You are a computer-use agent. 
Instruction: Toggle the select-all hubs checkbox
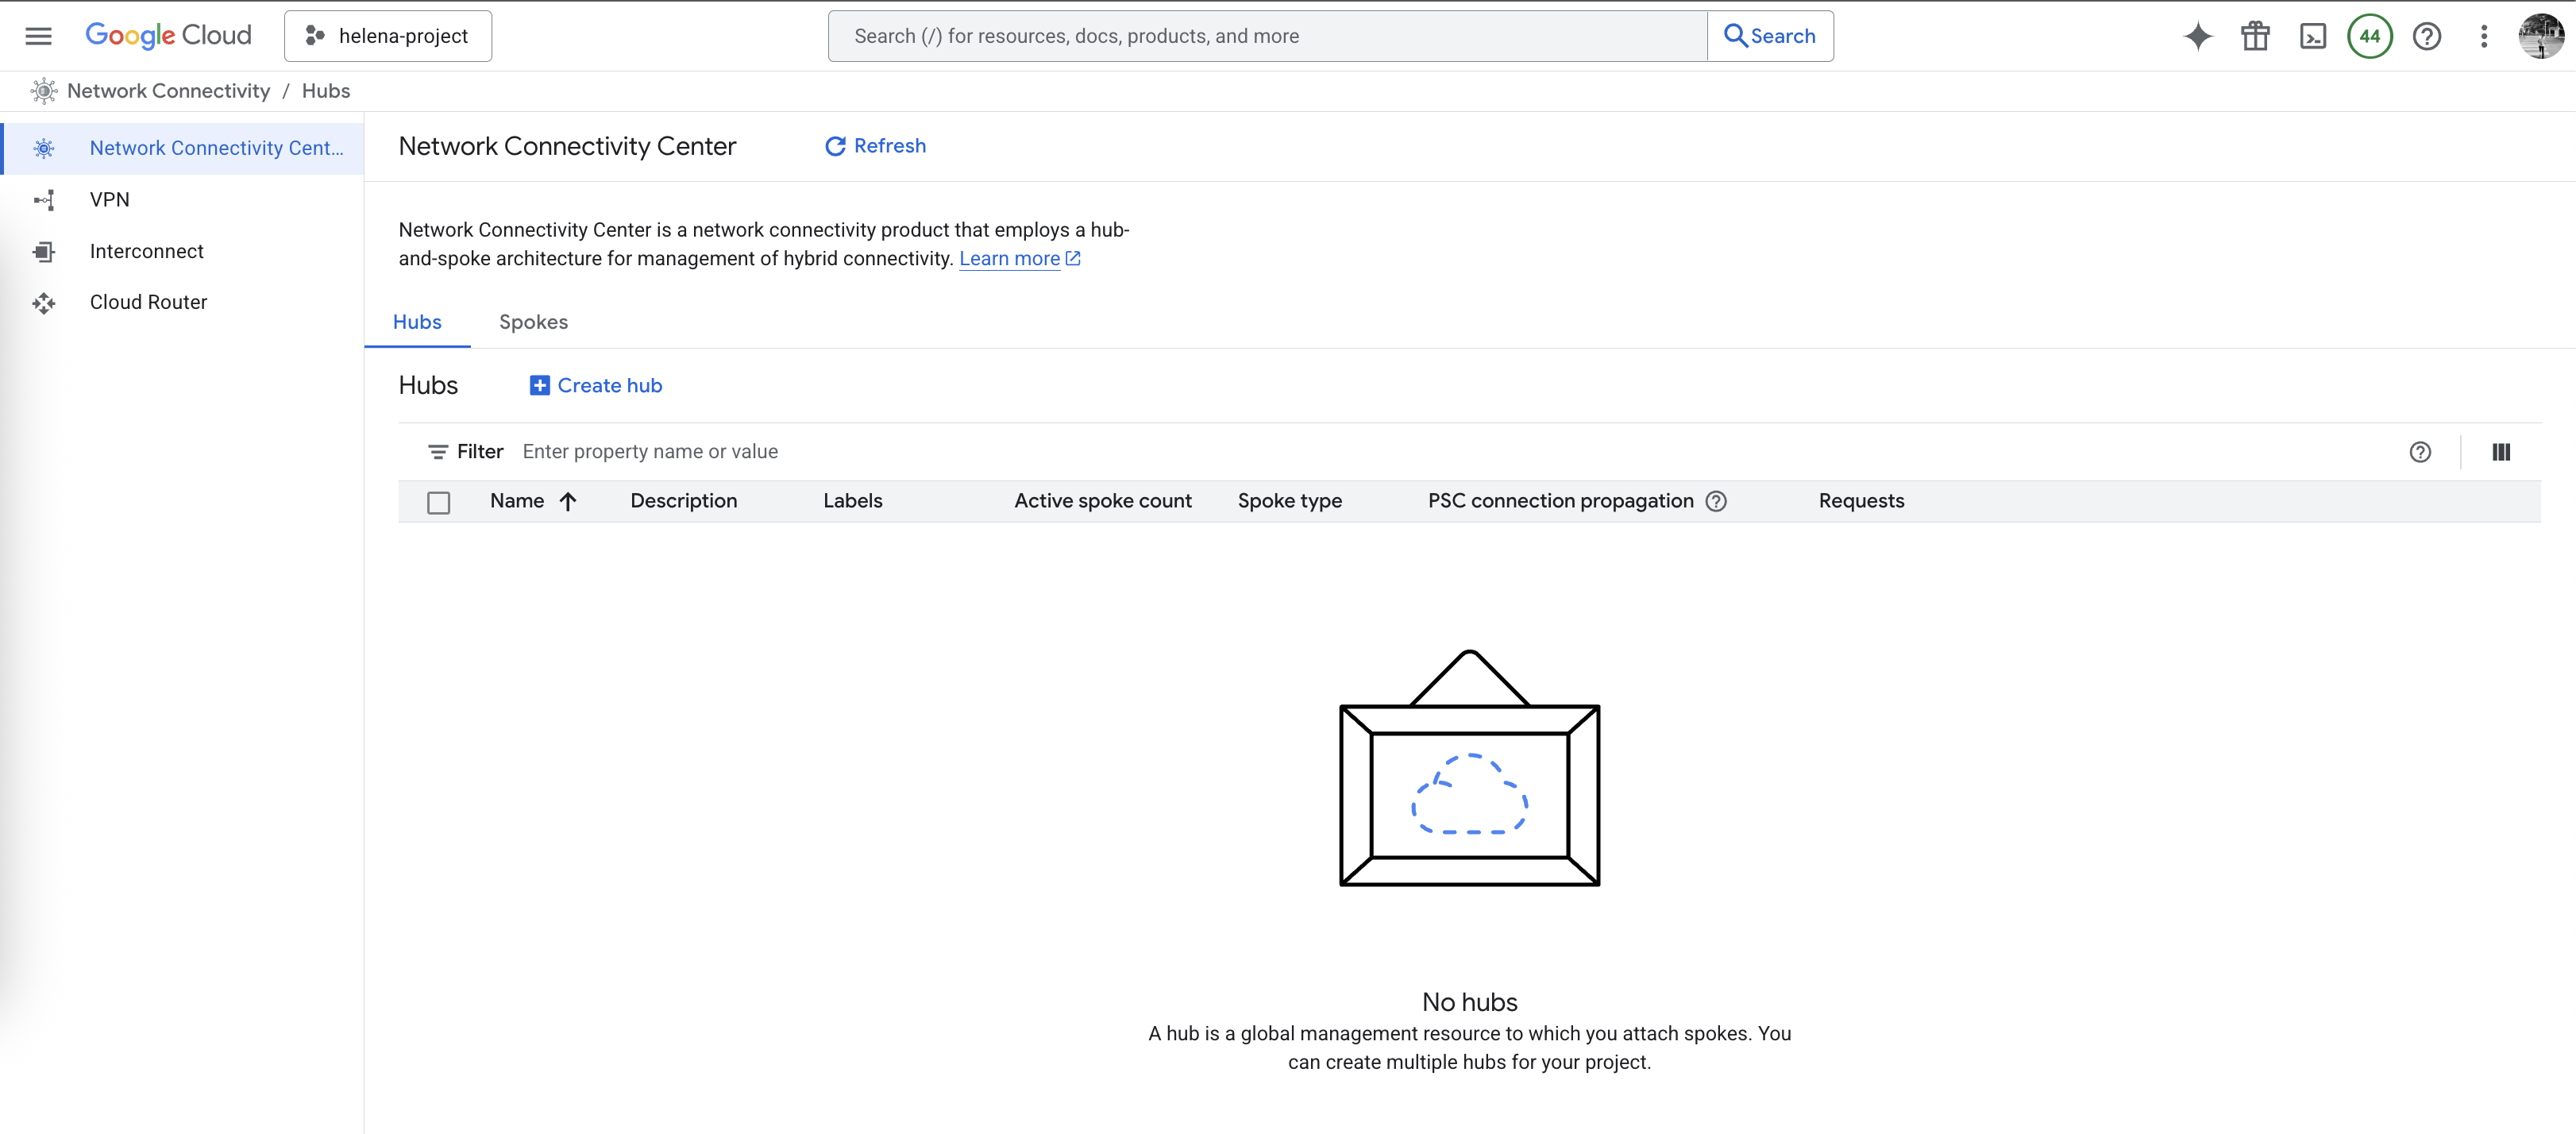(x=438, y=502)
